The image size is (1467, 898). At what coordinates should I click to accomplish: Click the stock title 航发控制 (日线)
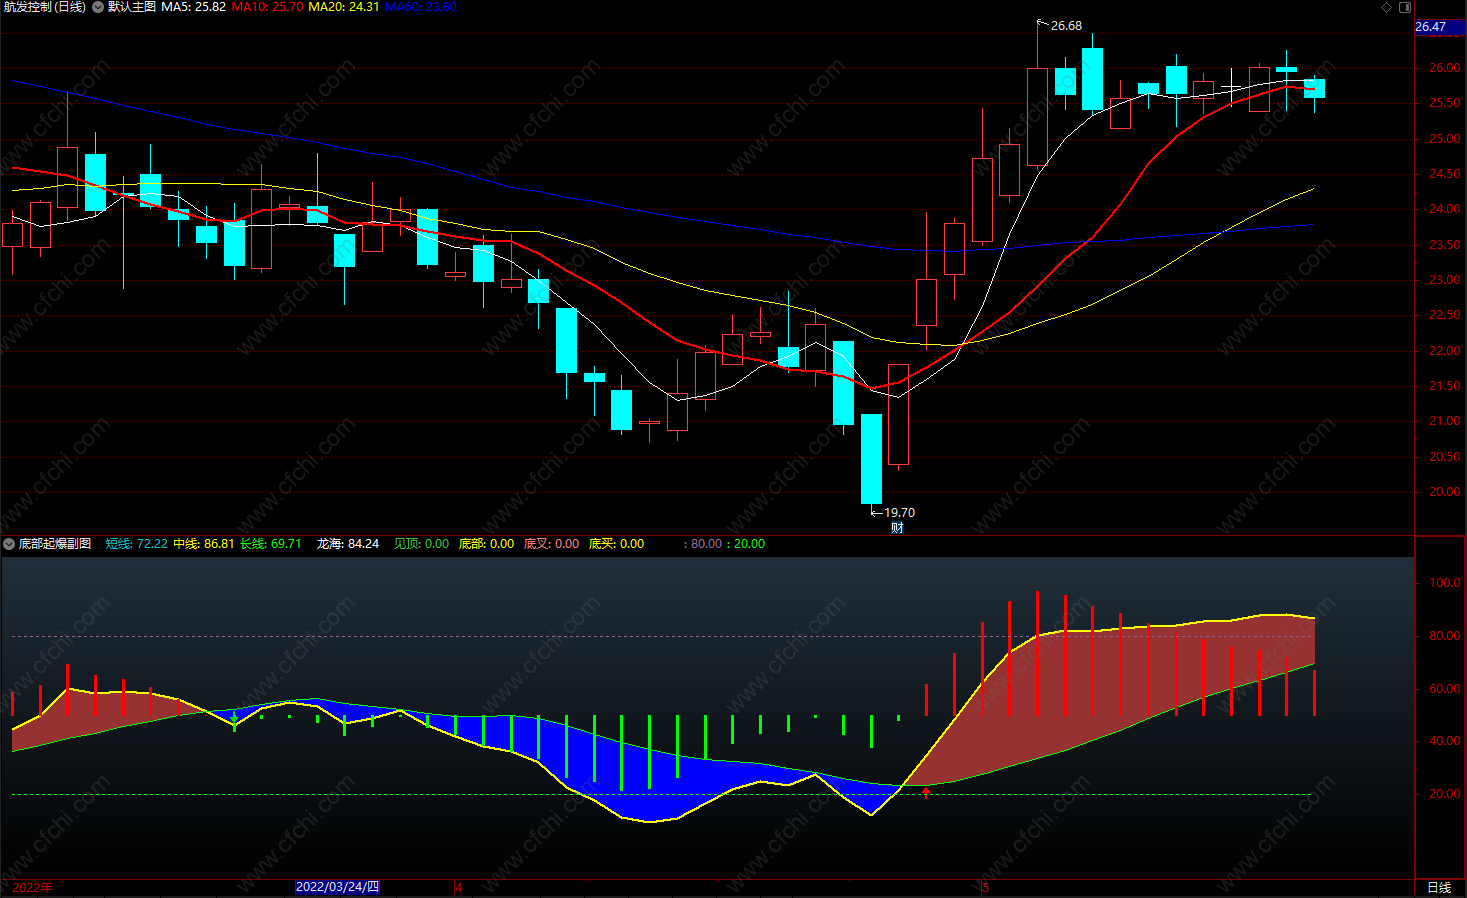coord(44,7)
